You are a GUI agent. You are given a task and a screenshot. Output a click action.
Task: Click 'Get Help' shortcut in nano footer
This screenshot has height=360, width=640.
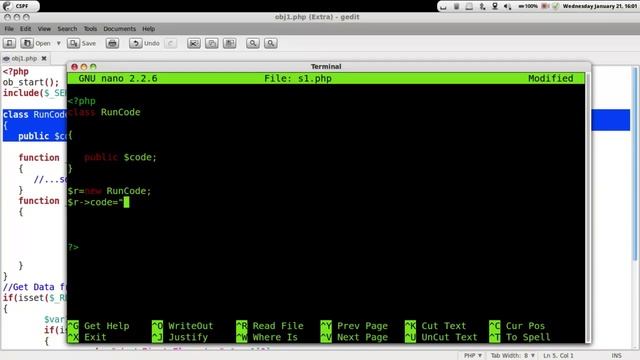tap(98, 326)
